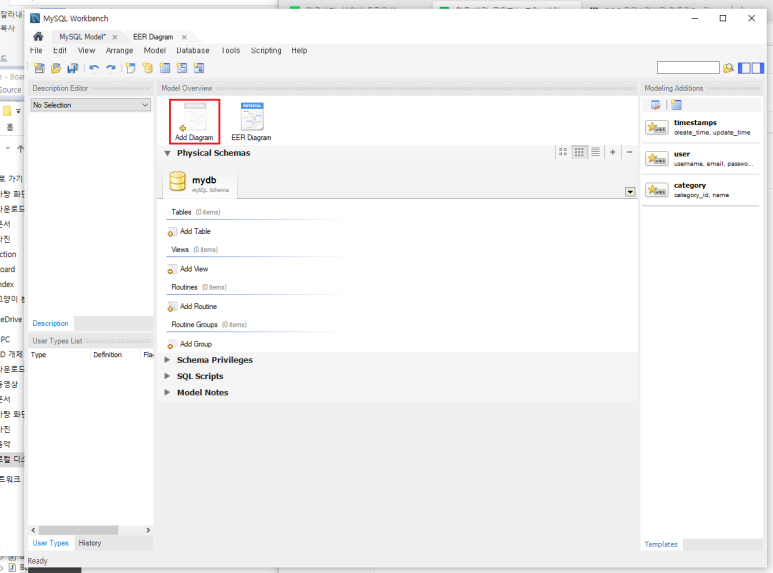
Task: Expand the Model Notes section
Action: pos(167,393)
